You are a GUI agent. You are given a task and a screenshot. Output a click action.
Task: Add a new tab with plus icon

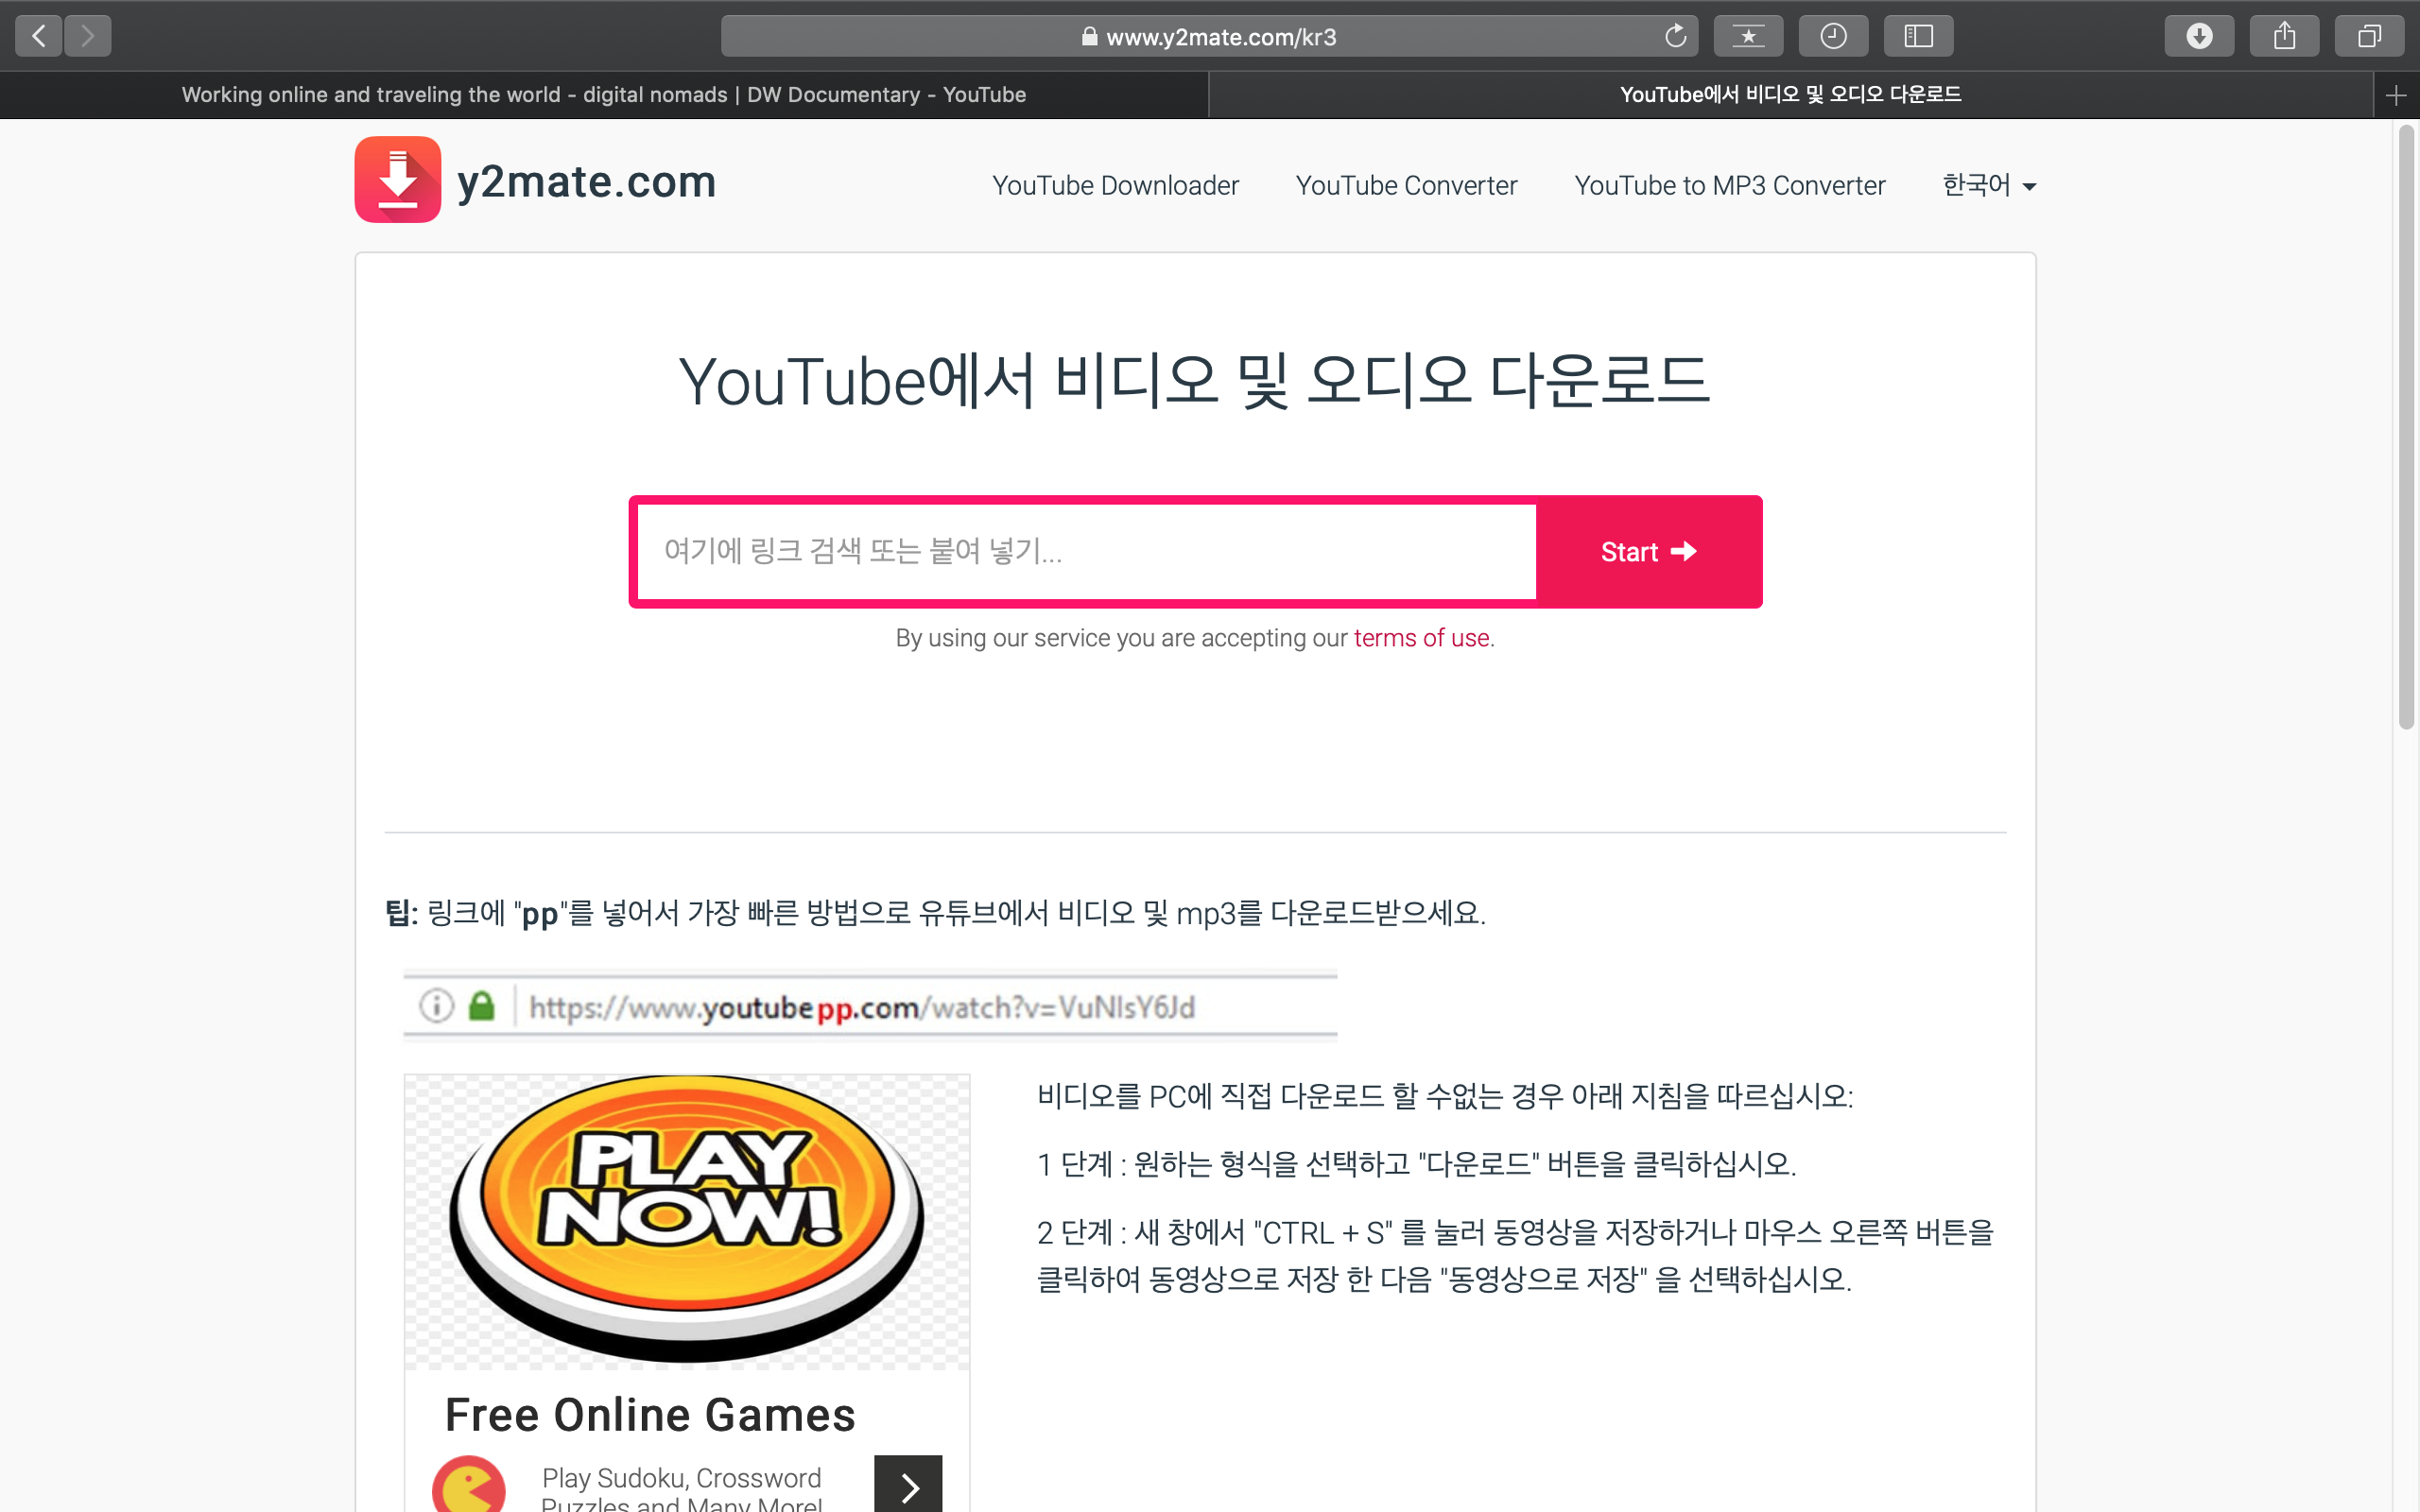2395,95
